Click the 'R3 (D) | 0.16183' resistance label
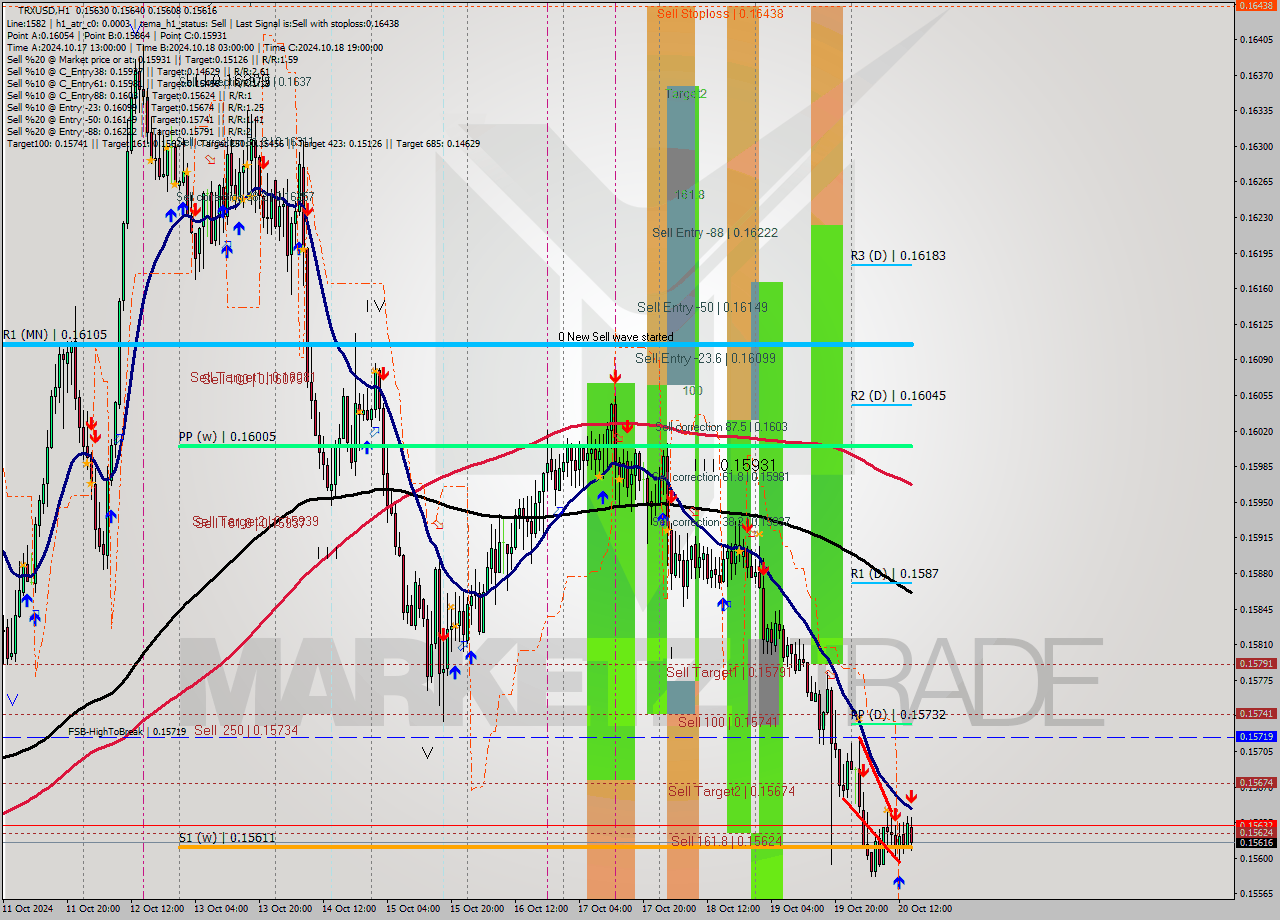The image size is (1280, 920). 898,256
